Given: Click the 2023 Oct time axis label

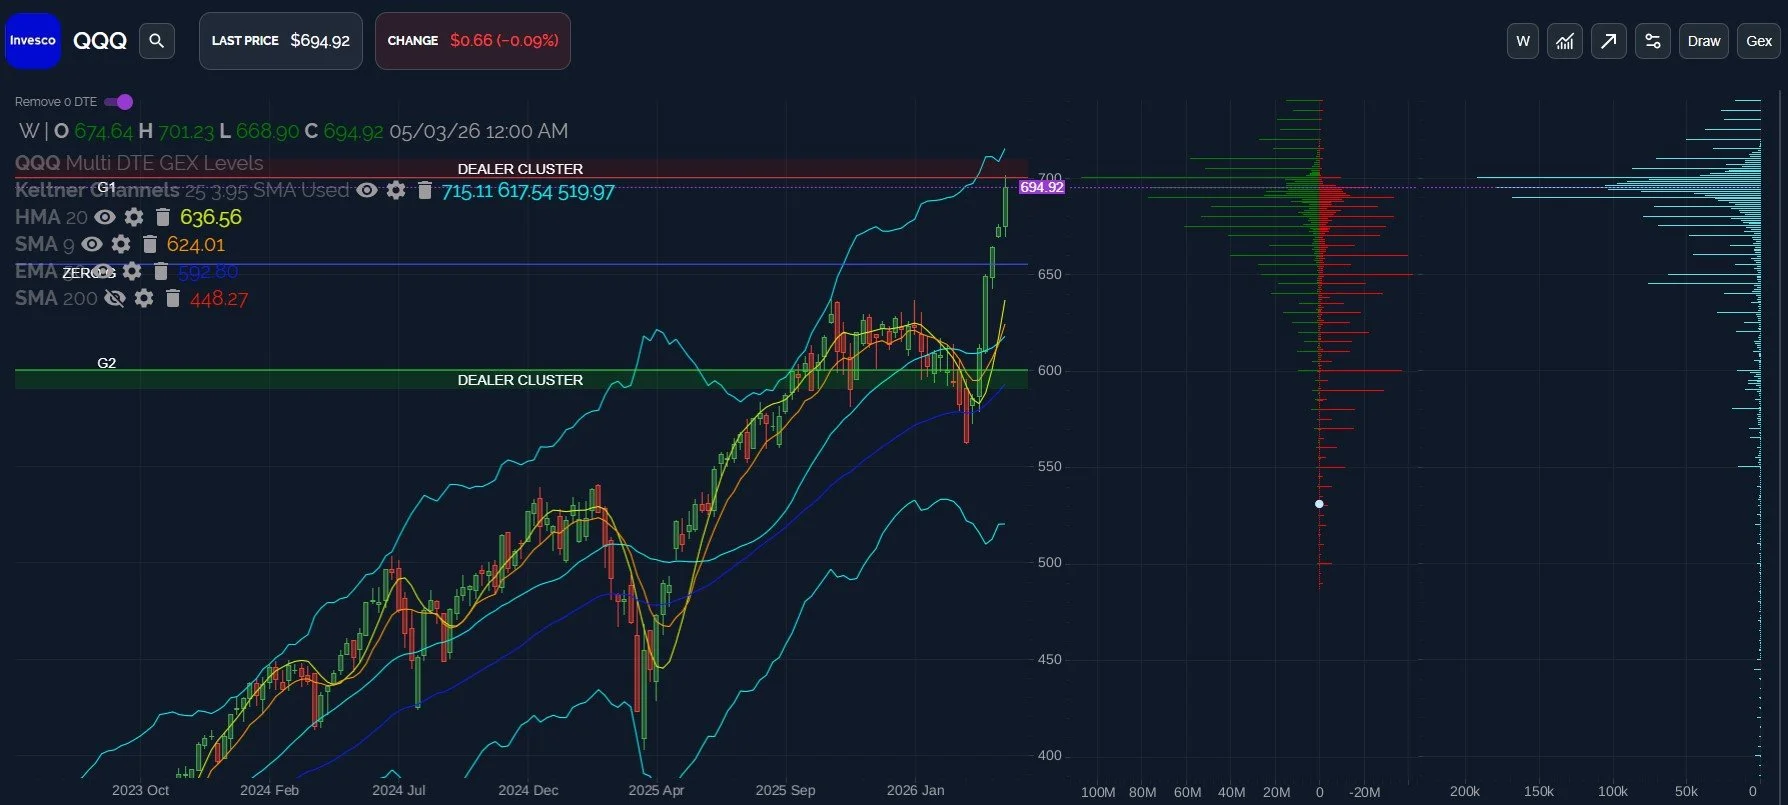Looking at the screenshot, I should tap(140, 790).
